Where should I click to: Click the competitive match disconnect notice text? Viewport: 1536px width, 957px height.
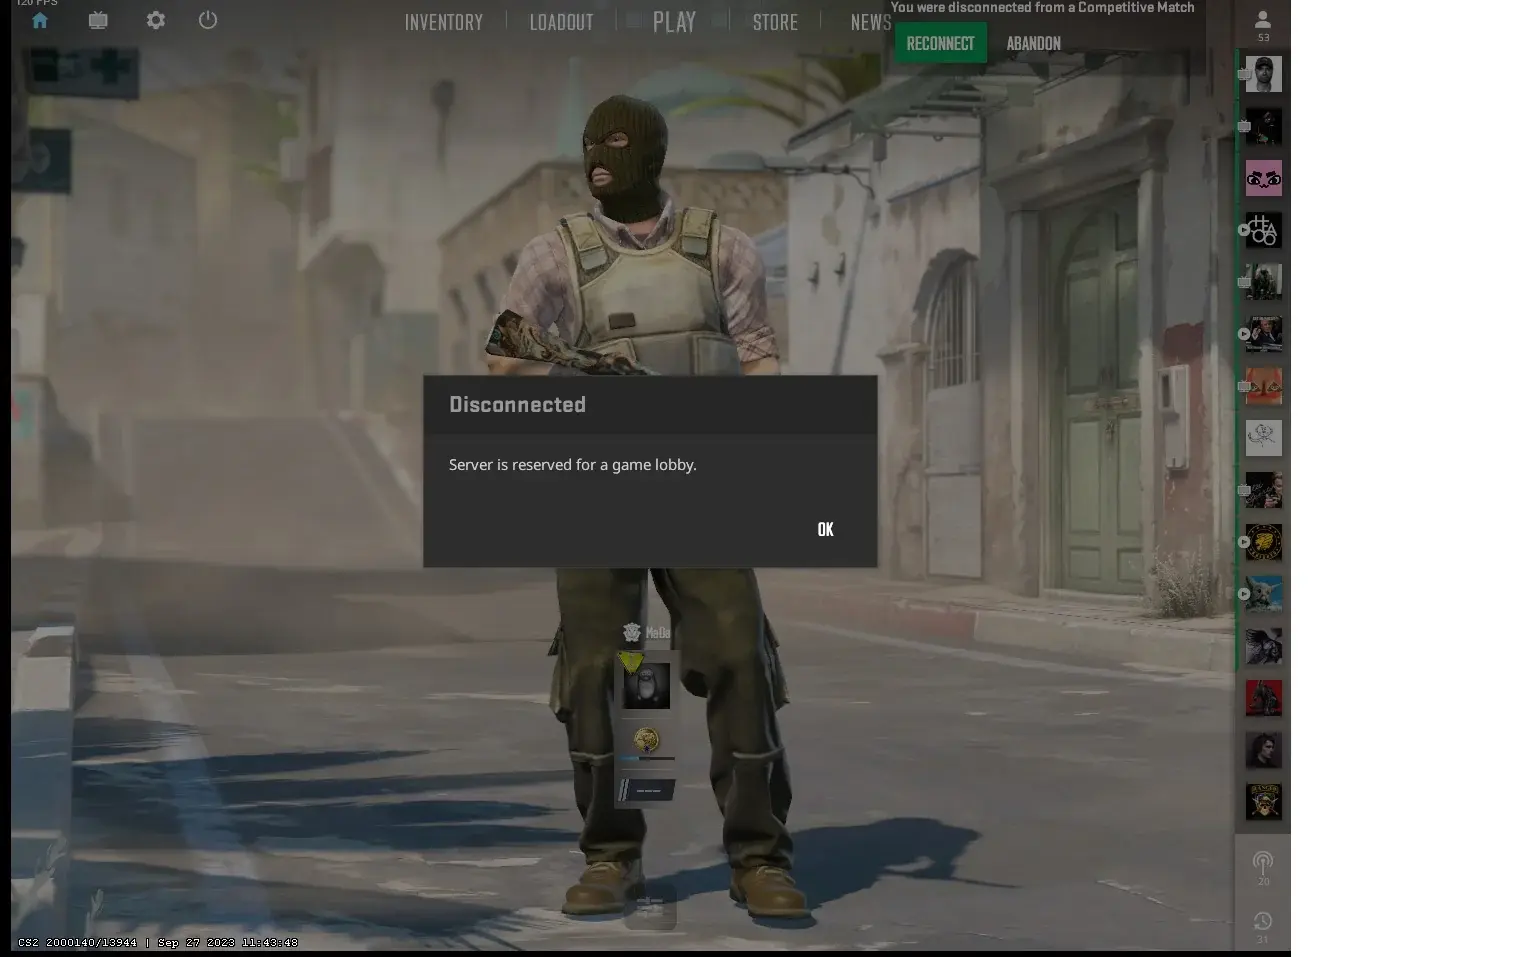(1043, 8)
